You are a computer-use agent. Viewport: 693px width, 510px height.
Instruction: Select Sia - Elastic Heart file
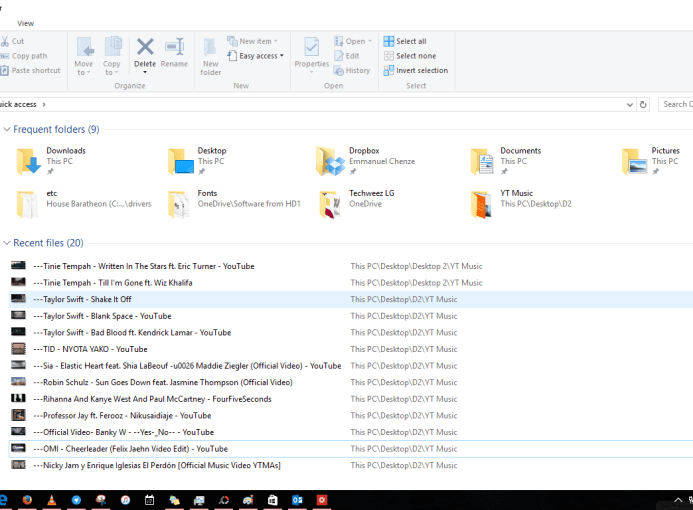coord(351,365)
